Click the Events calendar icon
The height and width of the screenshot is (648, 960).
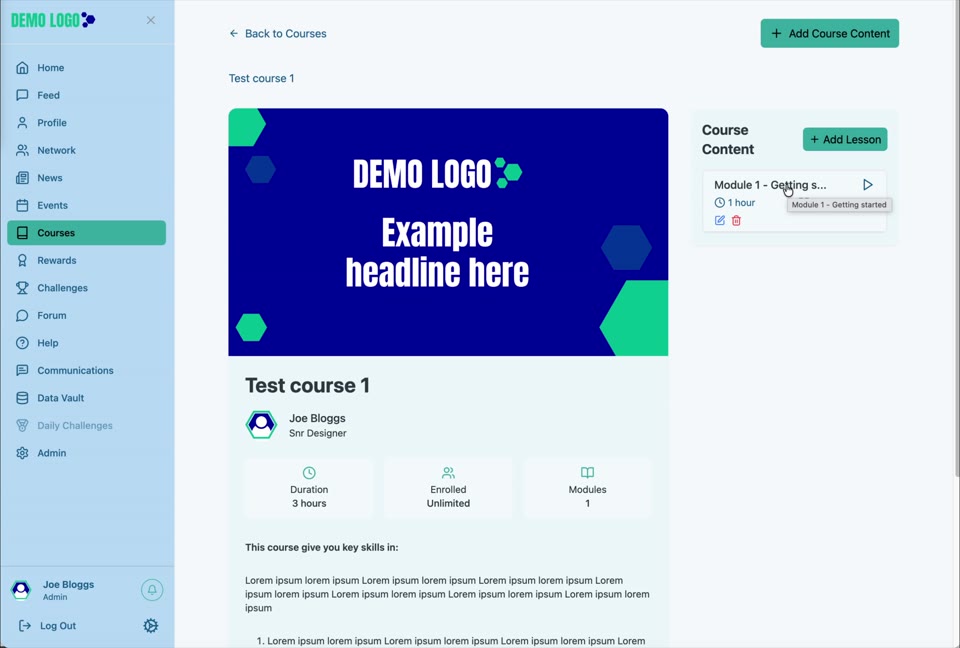click(x=22, y=205)
